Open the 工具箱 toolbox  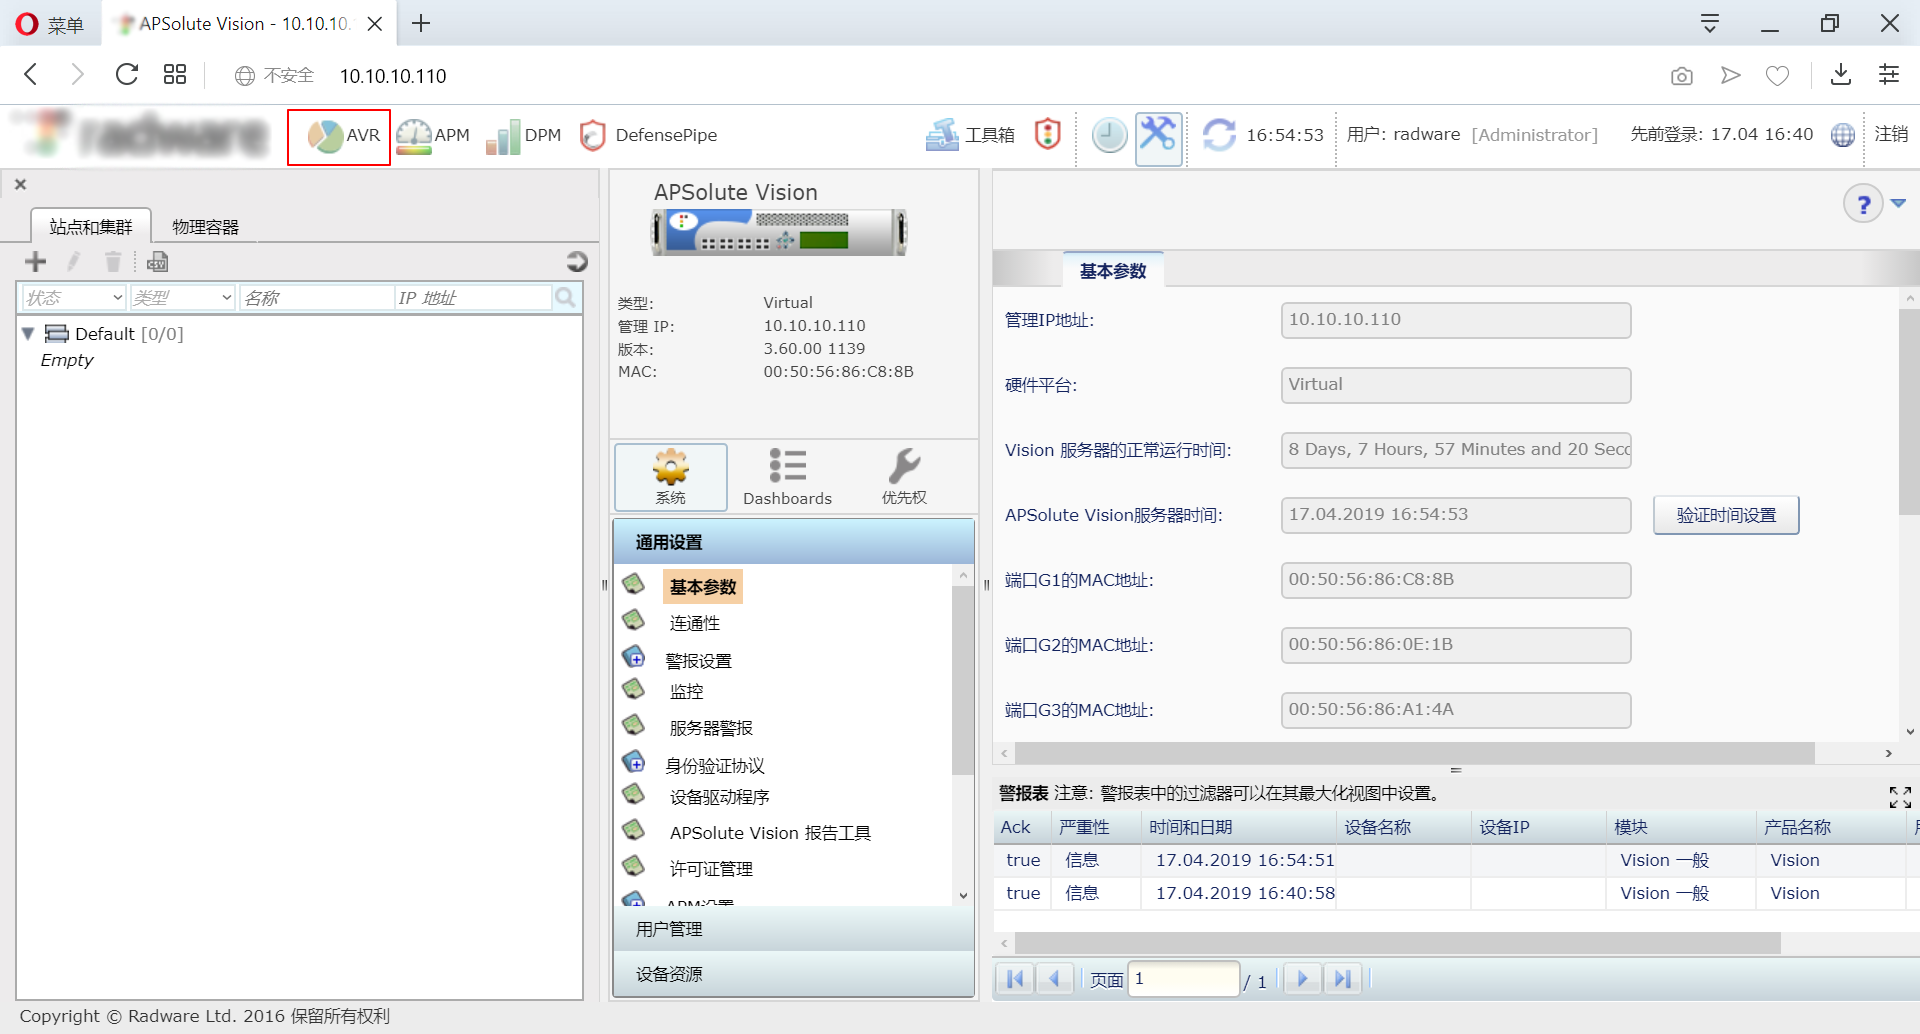pos(970,135)
